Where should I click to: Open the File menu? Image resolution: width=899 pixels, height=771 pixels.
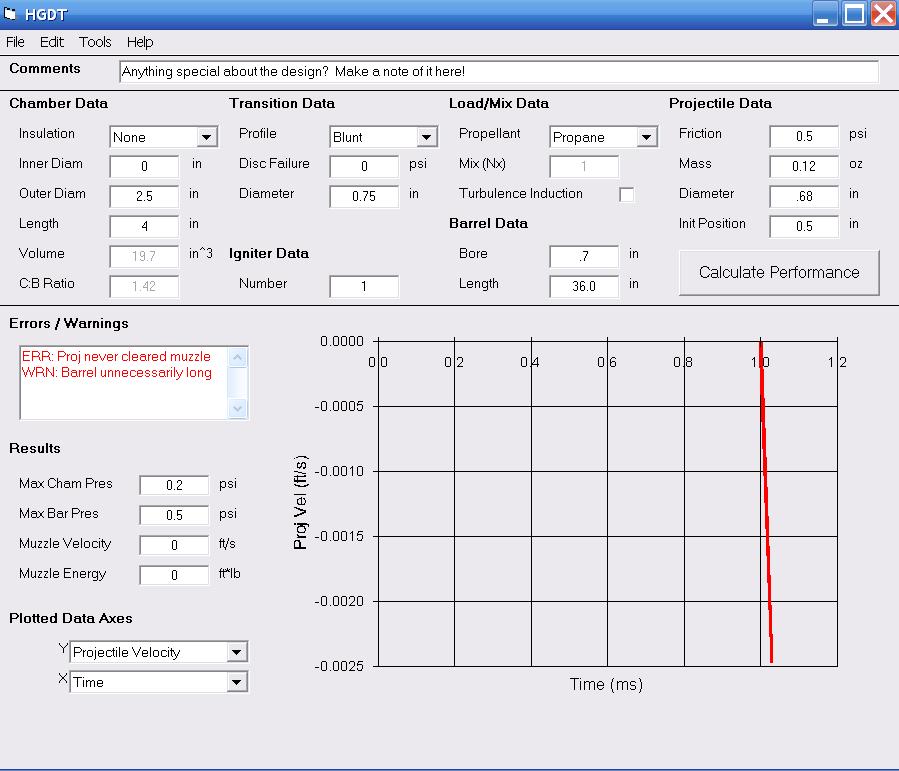(15, 42)
